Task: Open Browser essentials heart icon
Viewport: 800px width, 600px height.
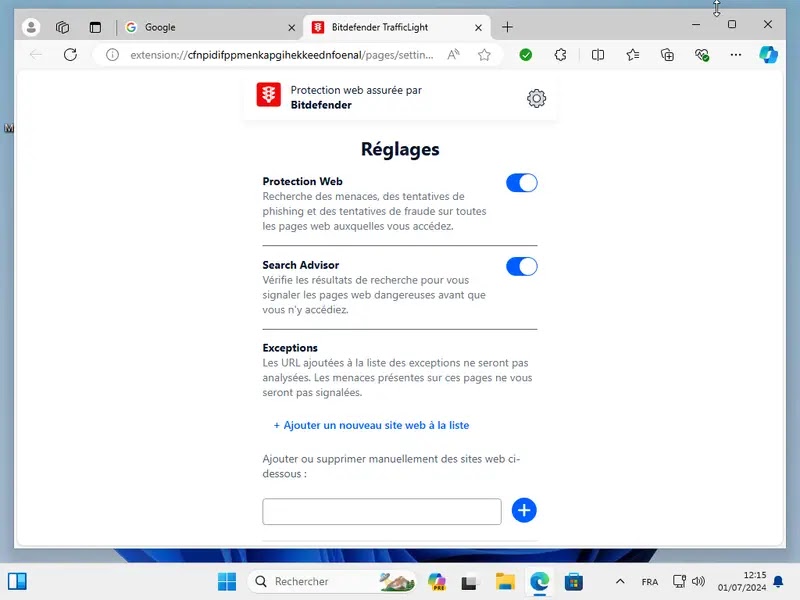Action: coord(702,55)
